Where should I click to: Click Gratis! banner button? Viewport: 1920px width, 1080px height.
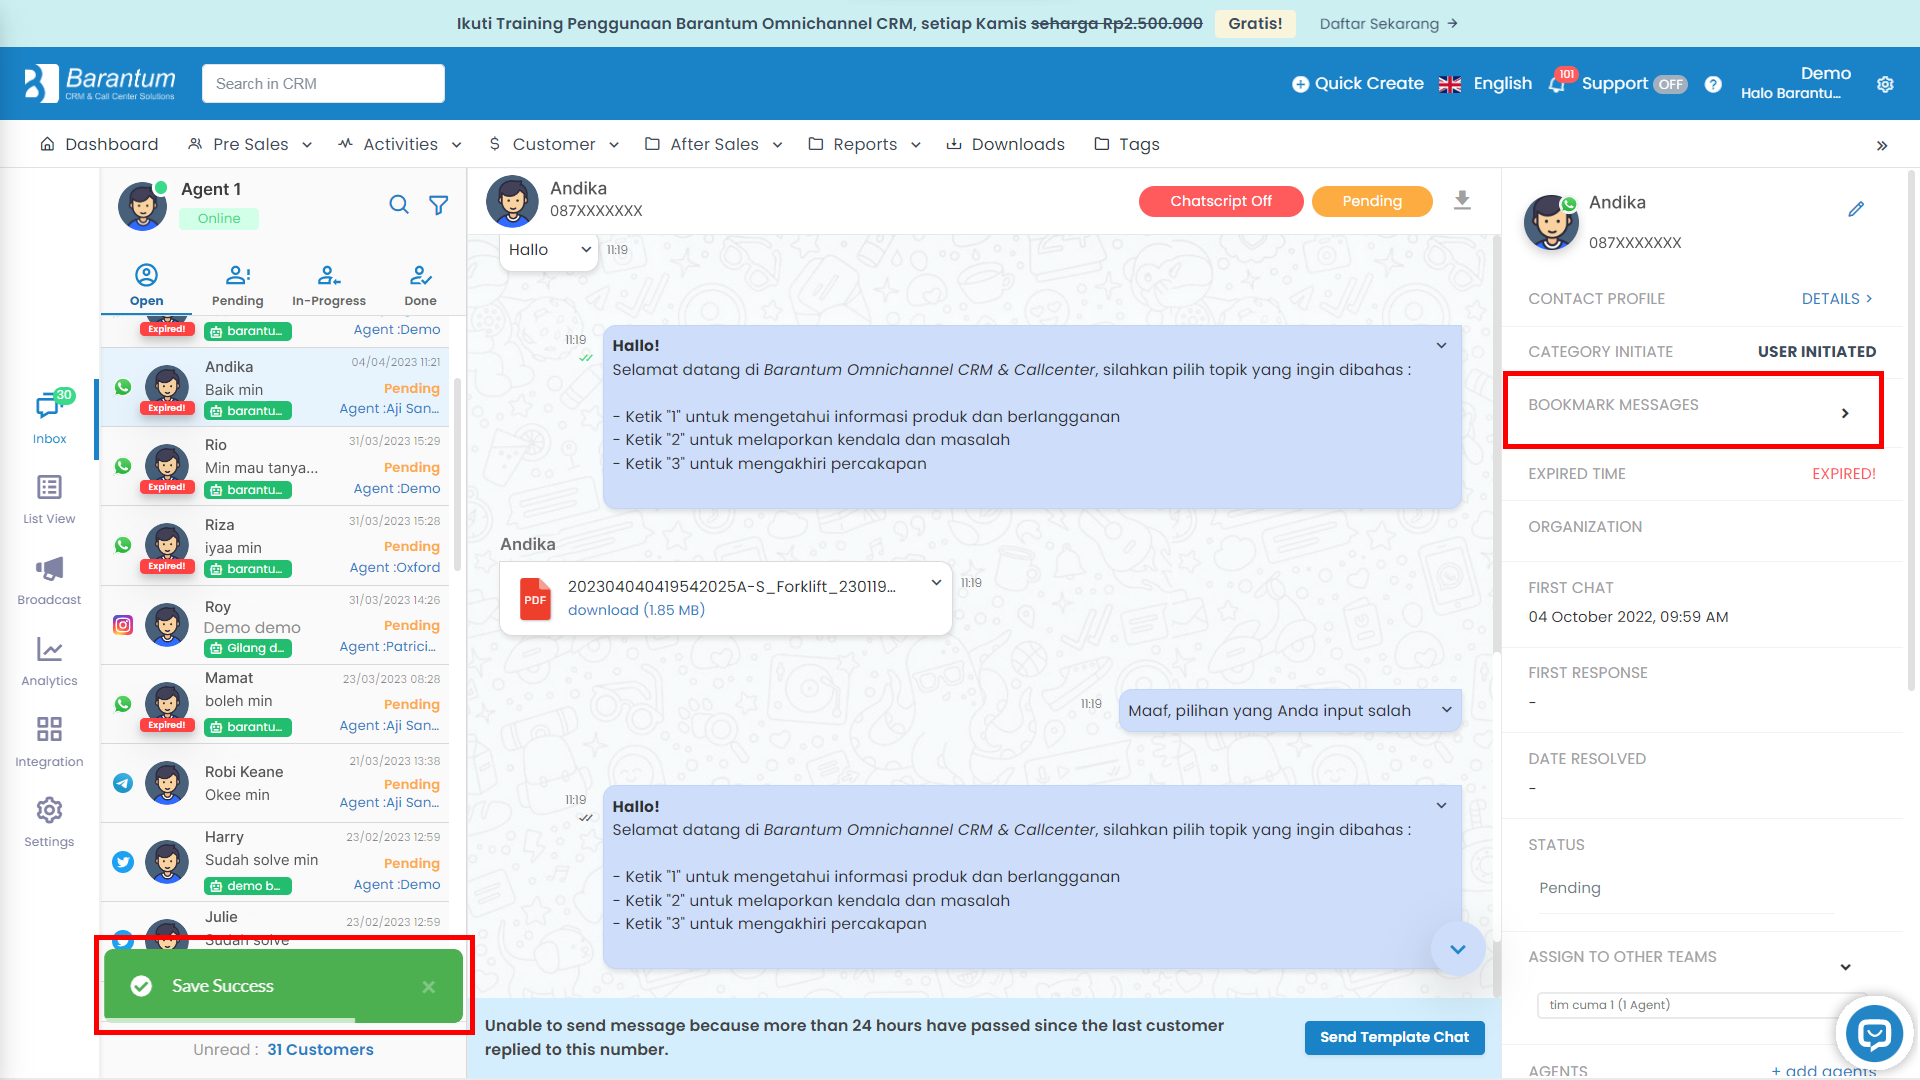pos(1255,24)
